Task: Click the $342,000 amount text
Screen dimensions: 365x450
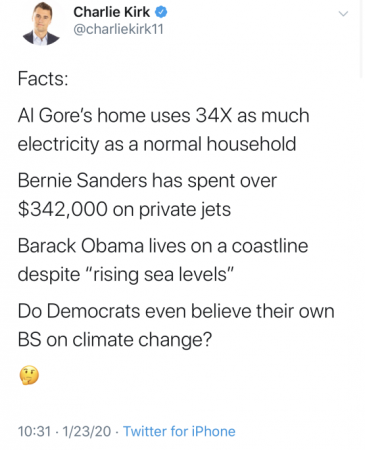Action: pos(63,210)
